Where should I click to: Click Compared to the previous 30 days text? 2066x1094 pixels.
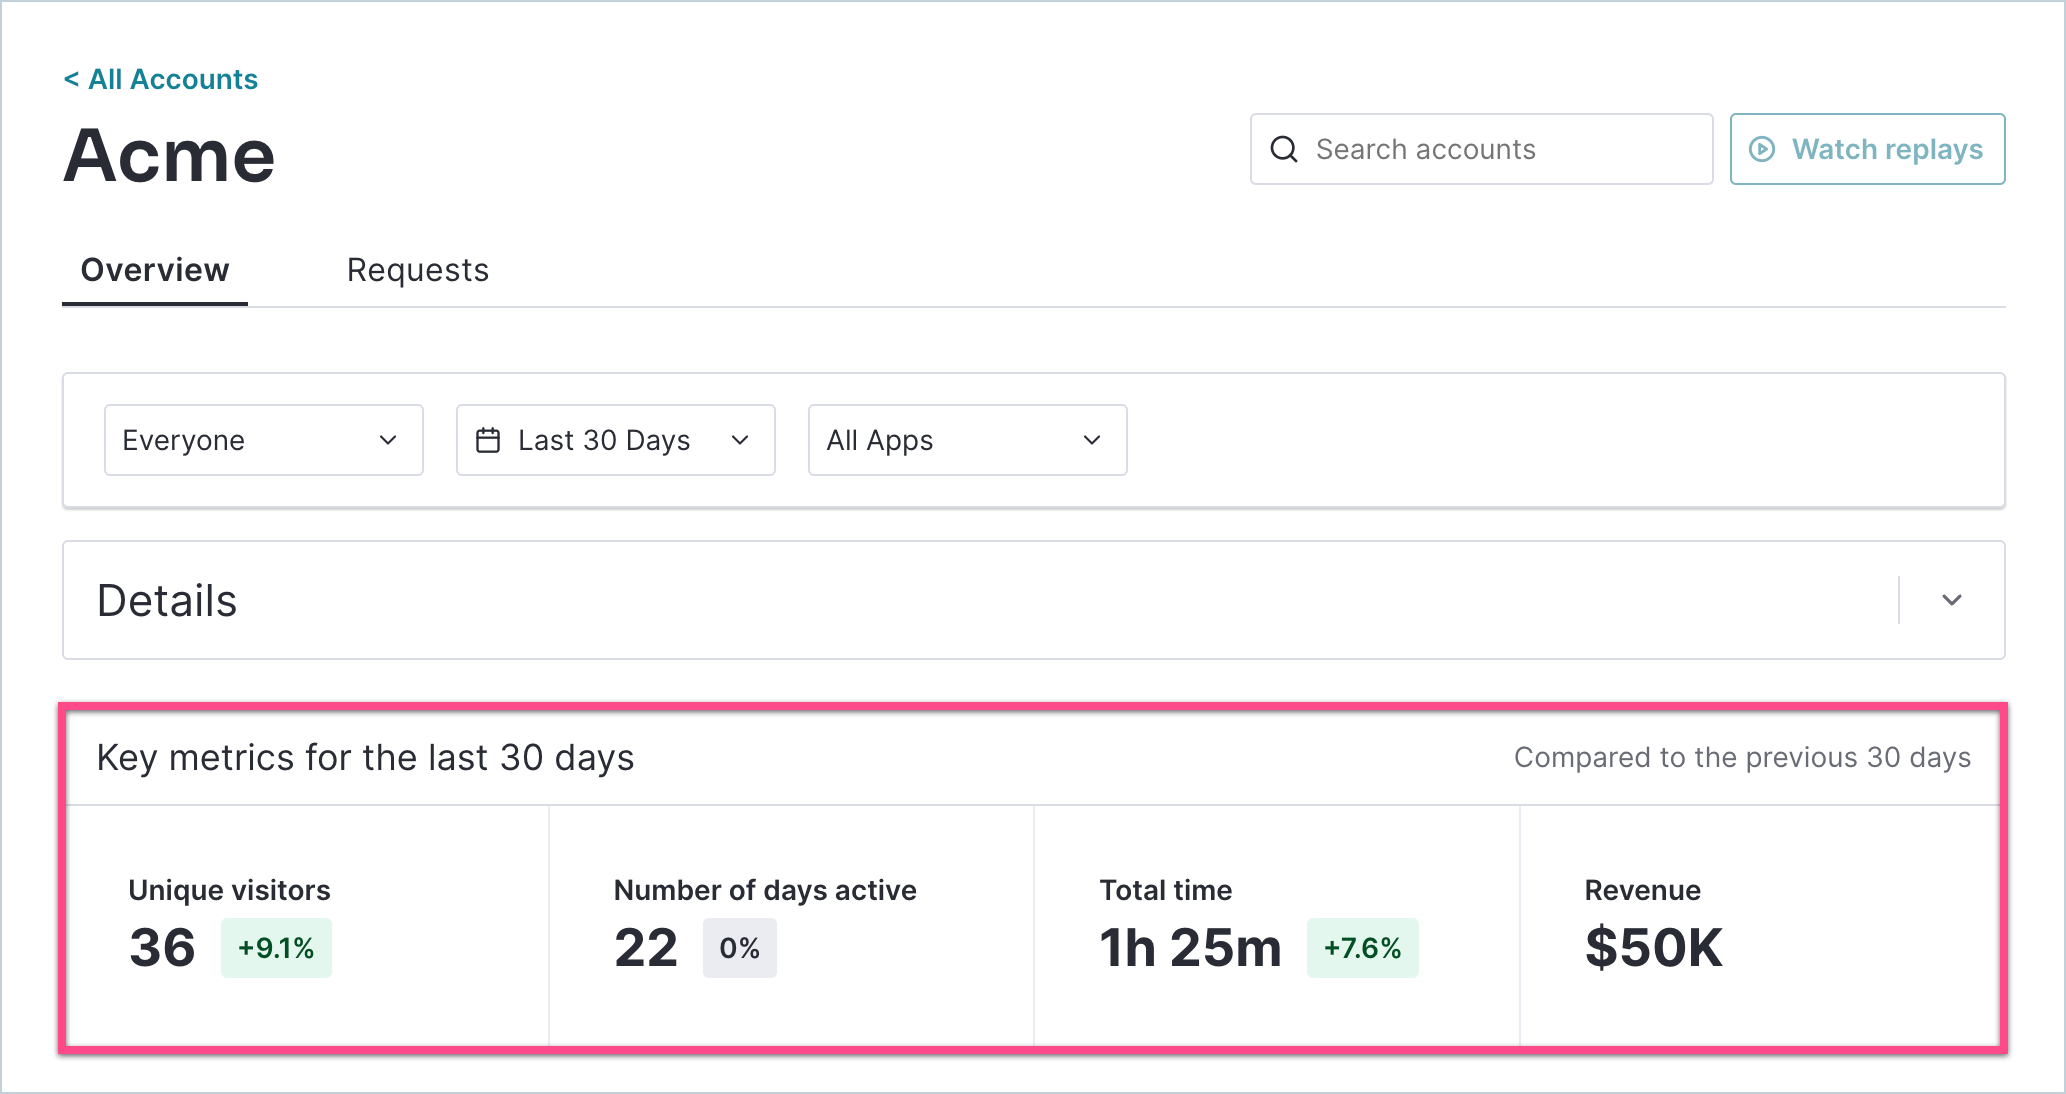[1742, 757]
